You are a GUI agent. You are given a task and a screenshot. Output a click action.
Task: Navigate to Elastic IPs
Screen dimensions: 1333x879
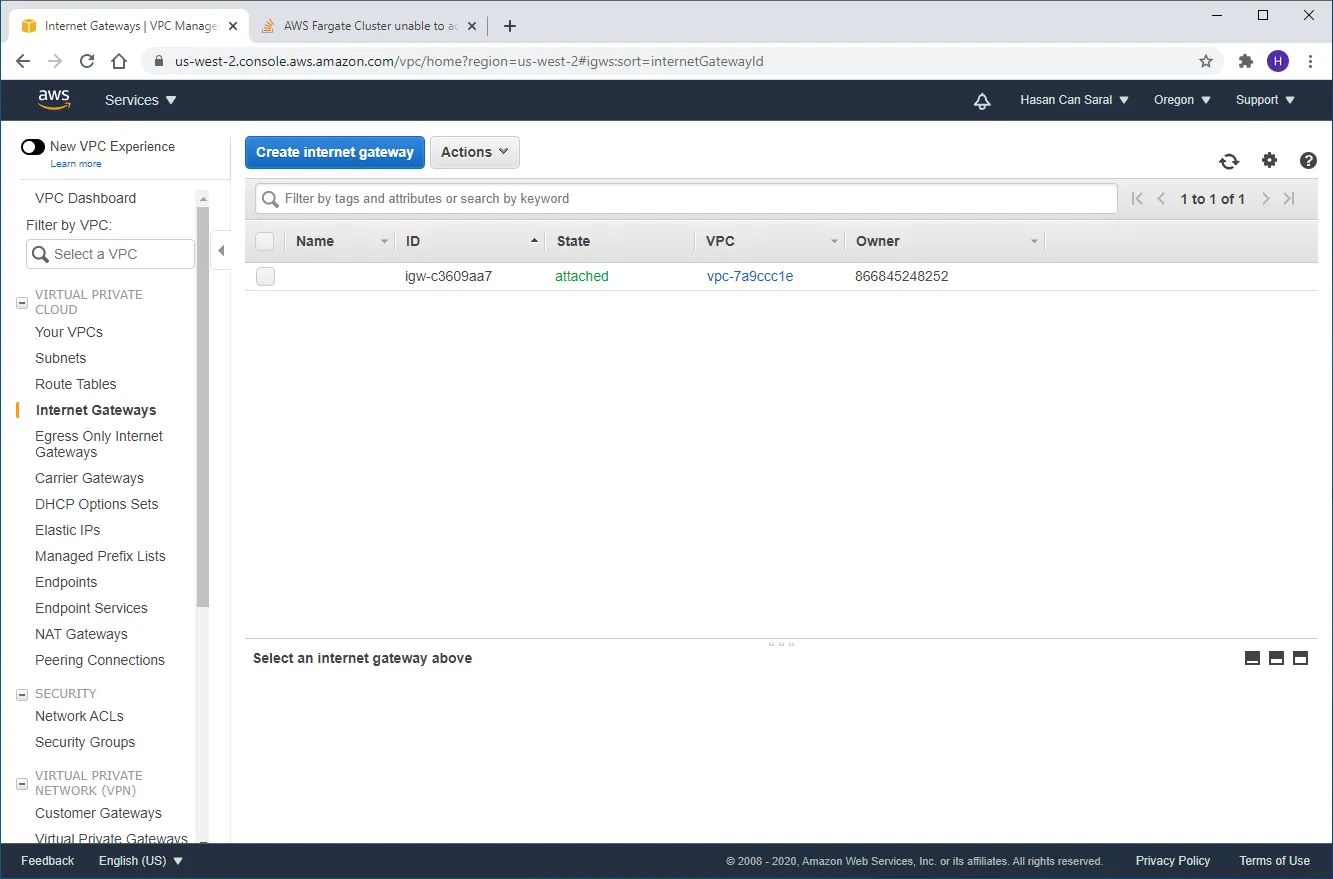(68, 530)
